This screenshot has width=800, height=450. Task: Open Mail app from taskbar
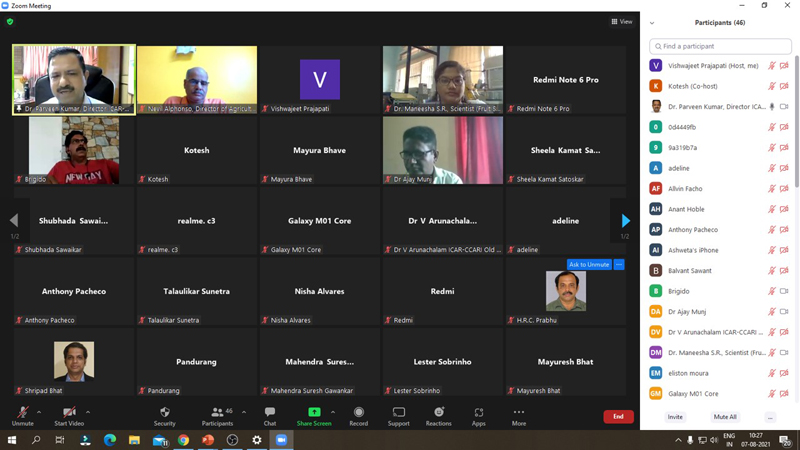(x=159, y=440)
